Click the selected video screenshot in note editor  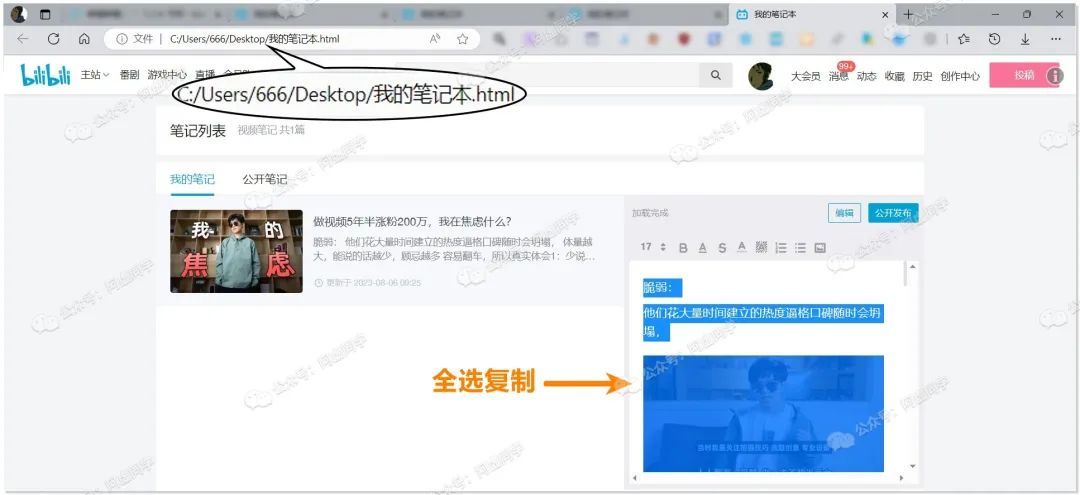tap(763, 414)
